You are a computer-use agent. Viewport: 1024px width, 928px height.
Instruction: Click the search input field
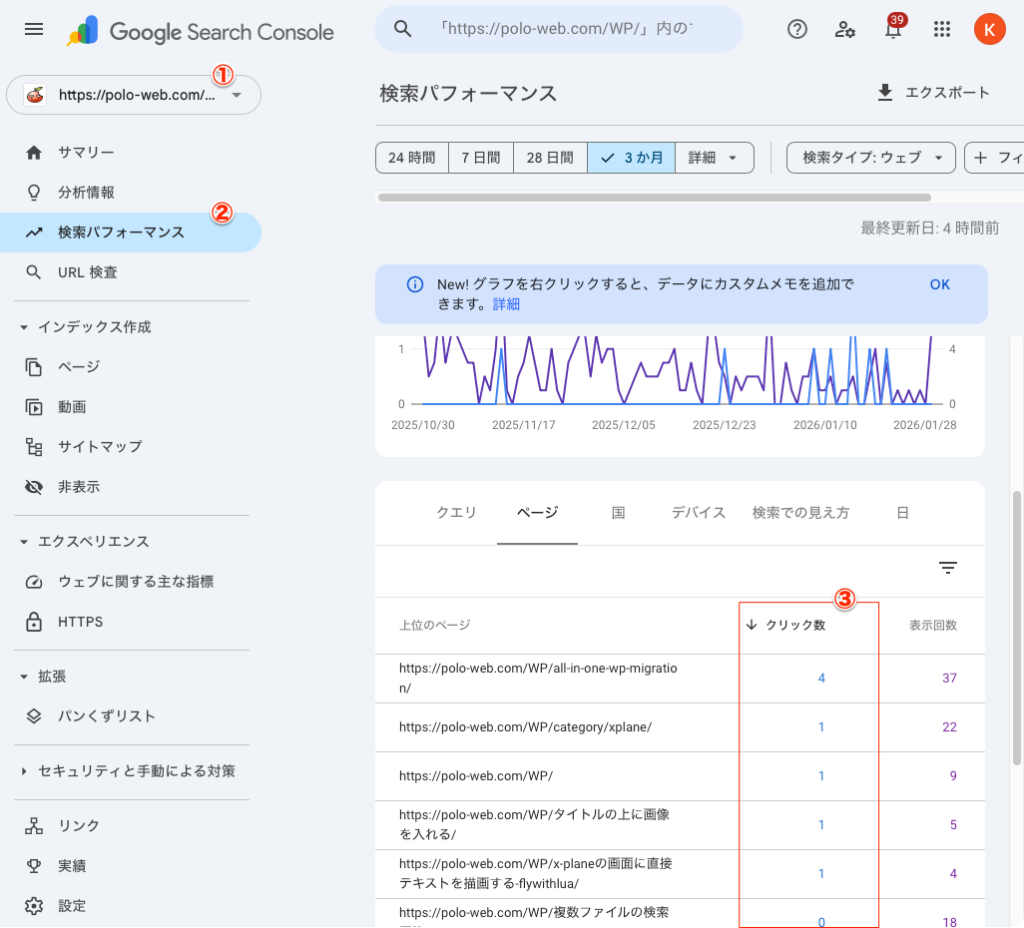tap(570, 29)
